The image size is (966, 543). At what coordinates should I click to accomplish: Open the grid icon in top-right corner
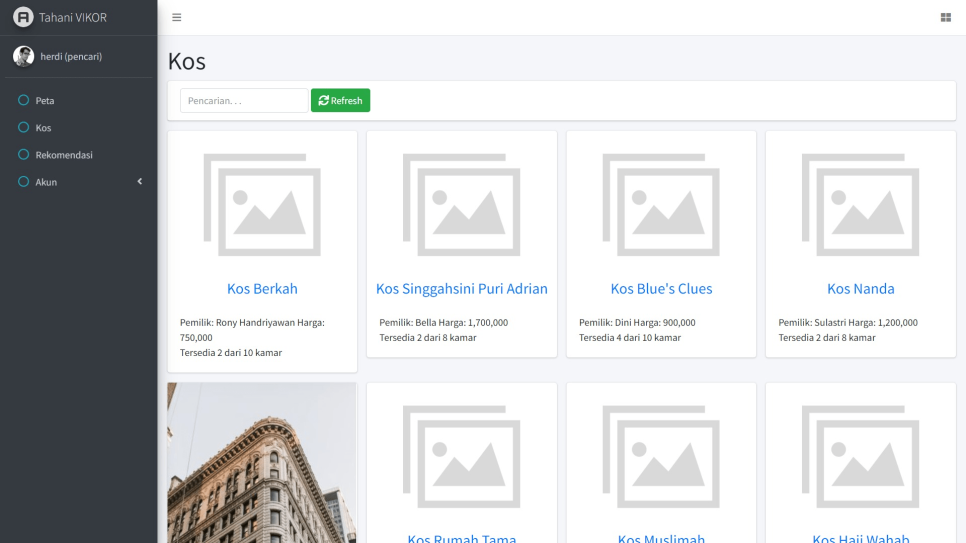945,17
